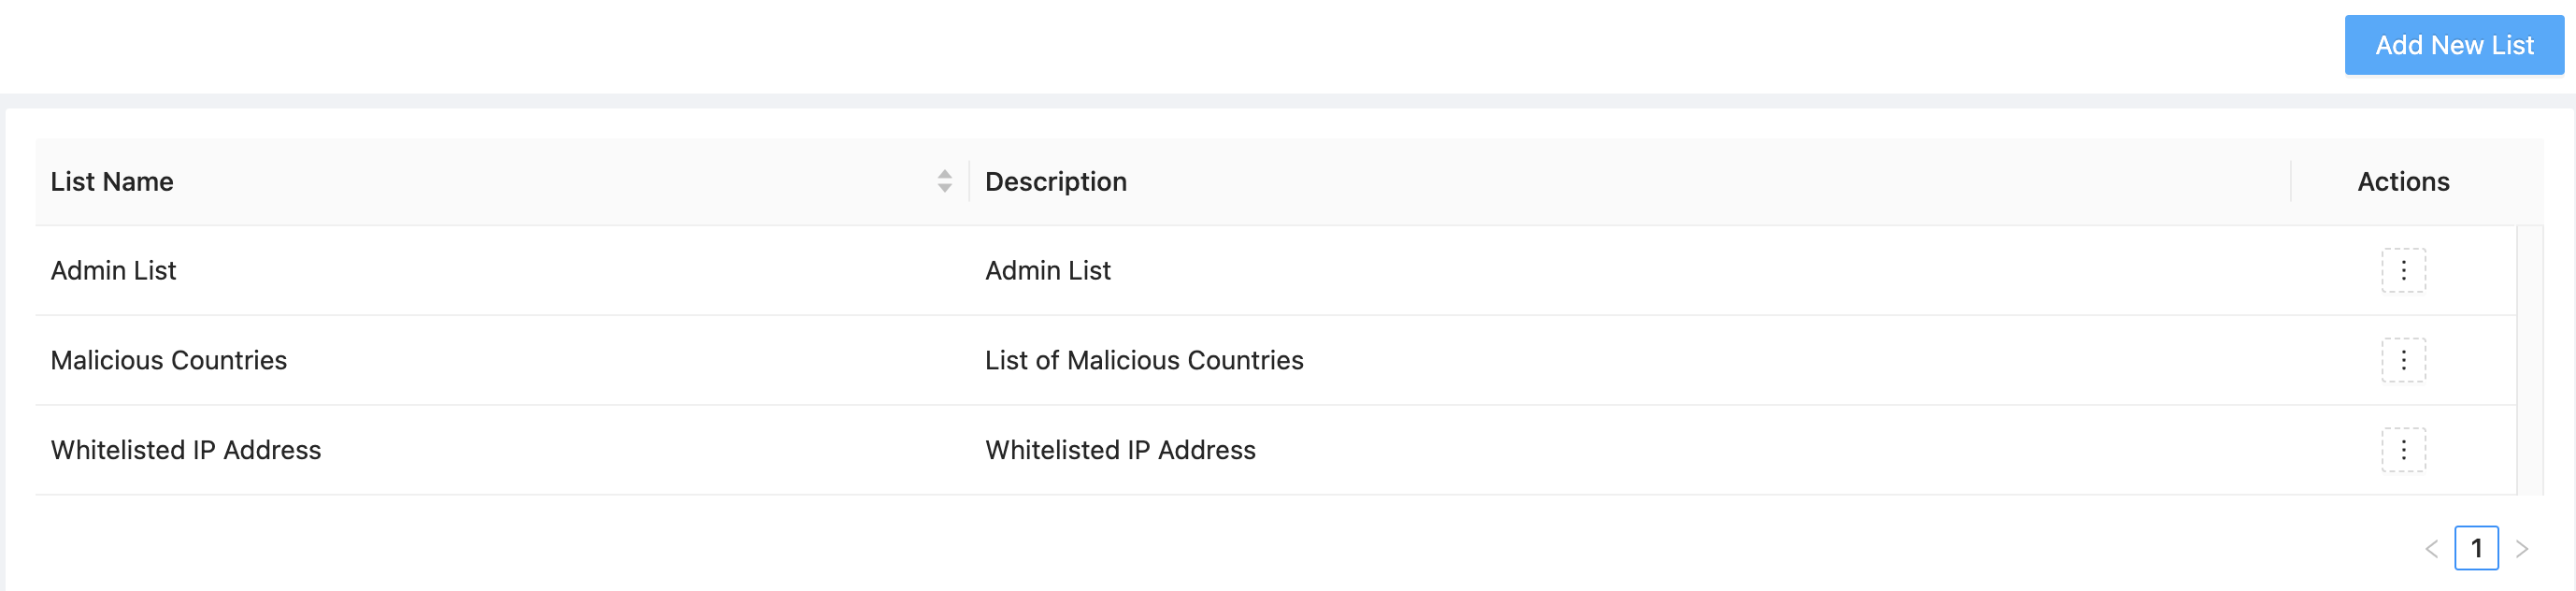Screen dimensions: 2576x591
Task: Sort List Name ascending using the up arrow
Action: point(945,175)
